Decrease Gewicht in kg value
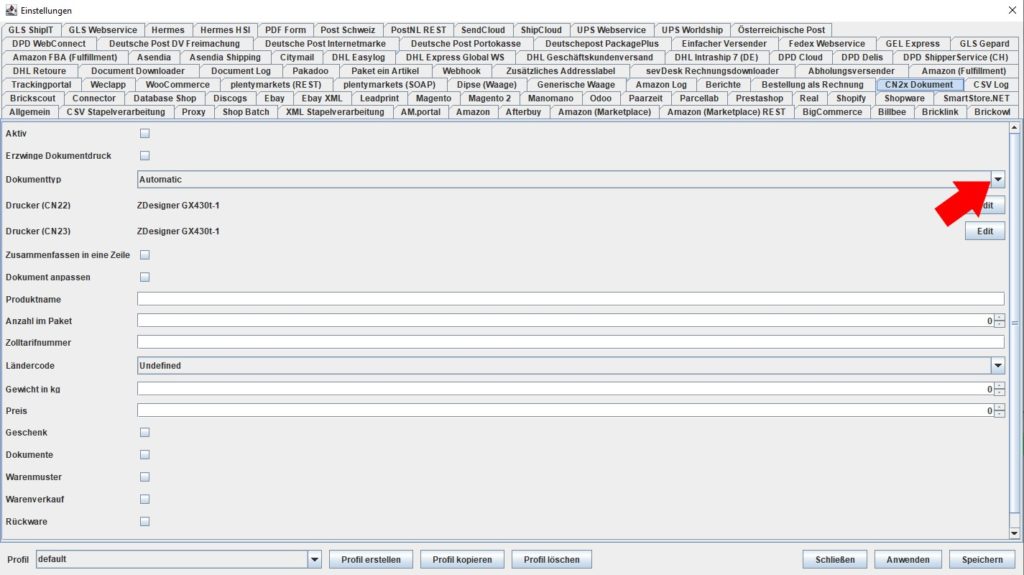Screen dimensions: 1024x575 999,393
